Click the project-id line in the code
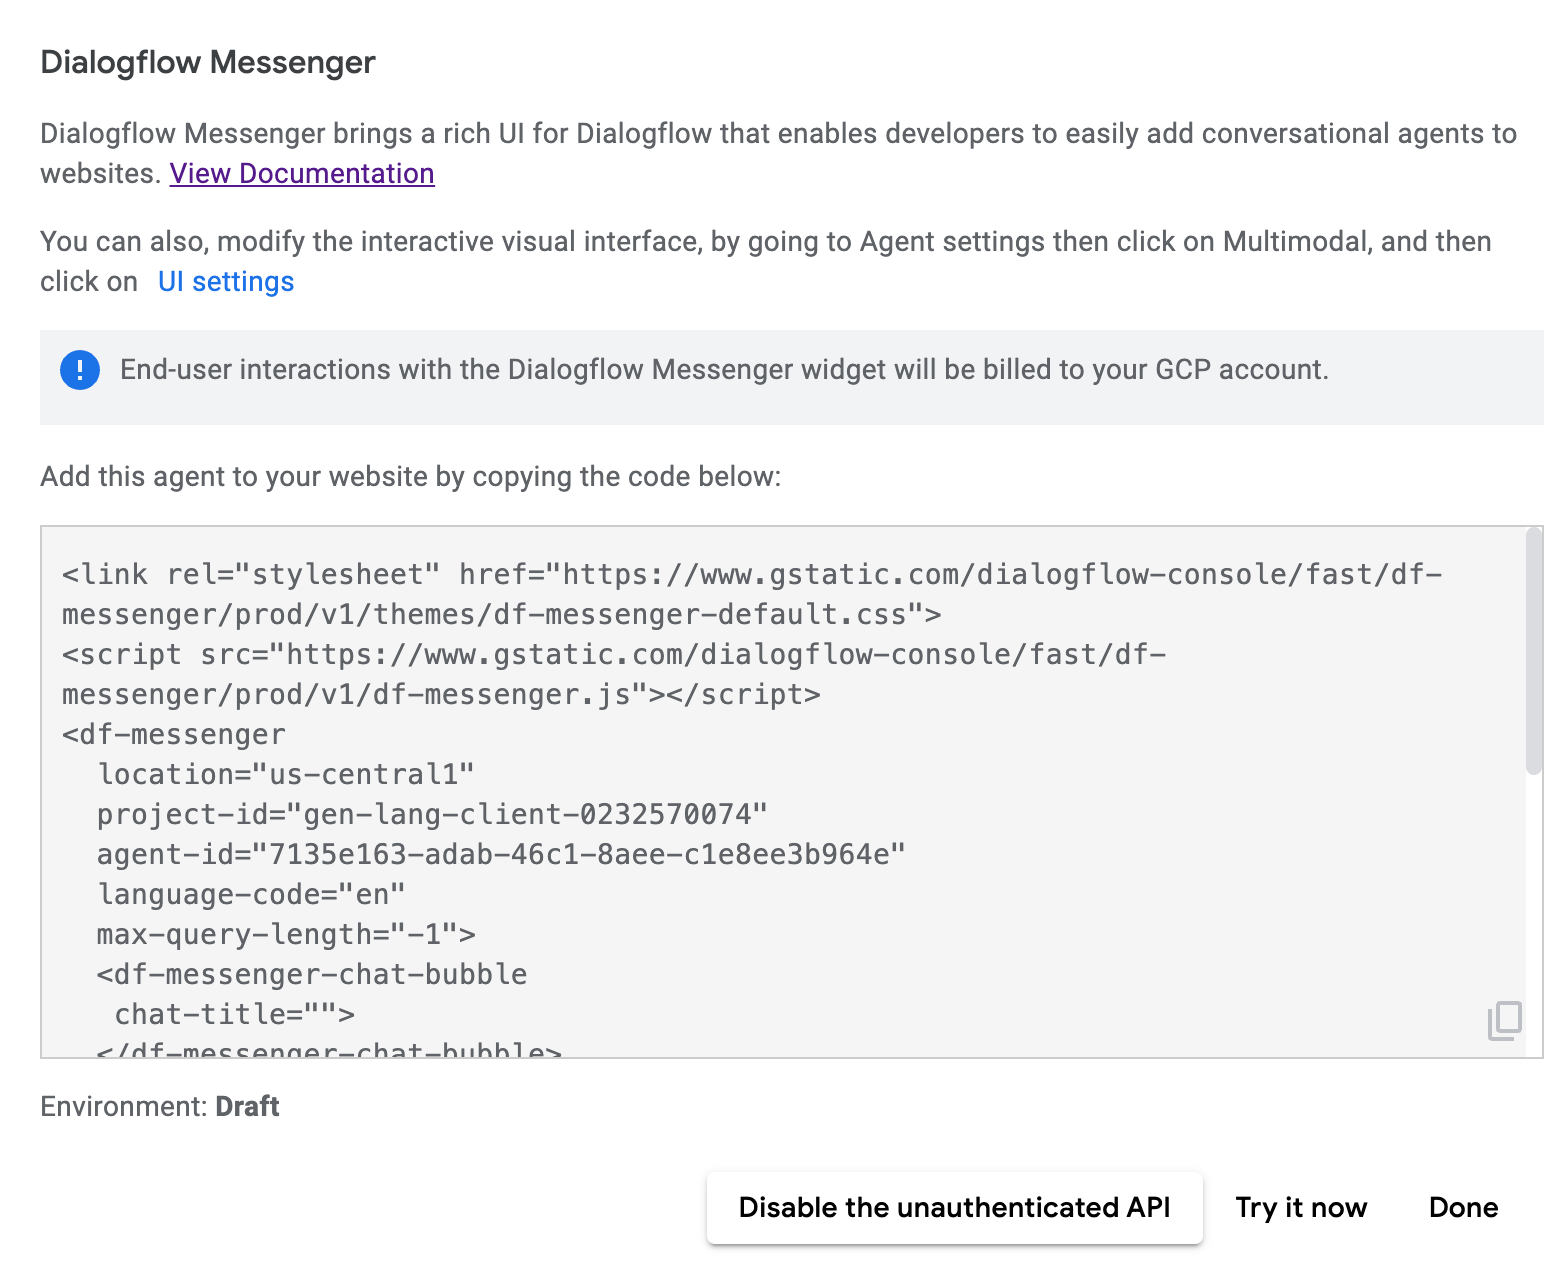Screen dimensions: 1564x1286 (x=432, y=814)
